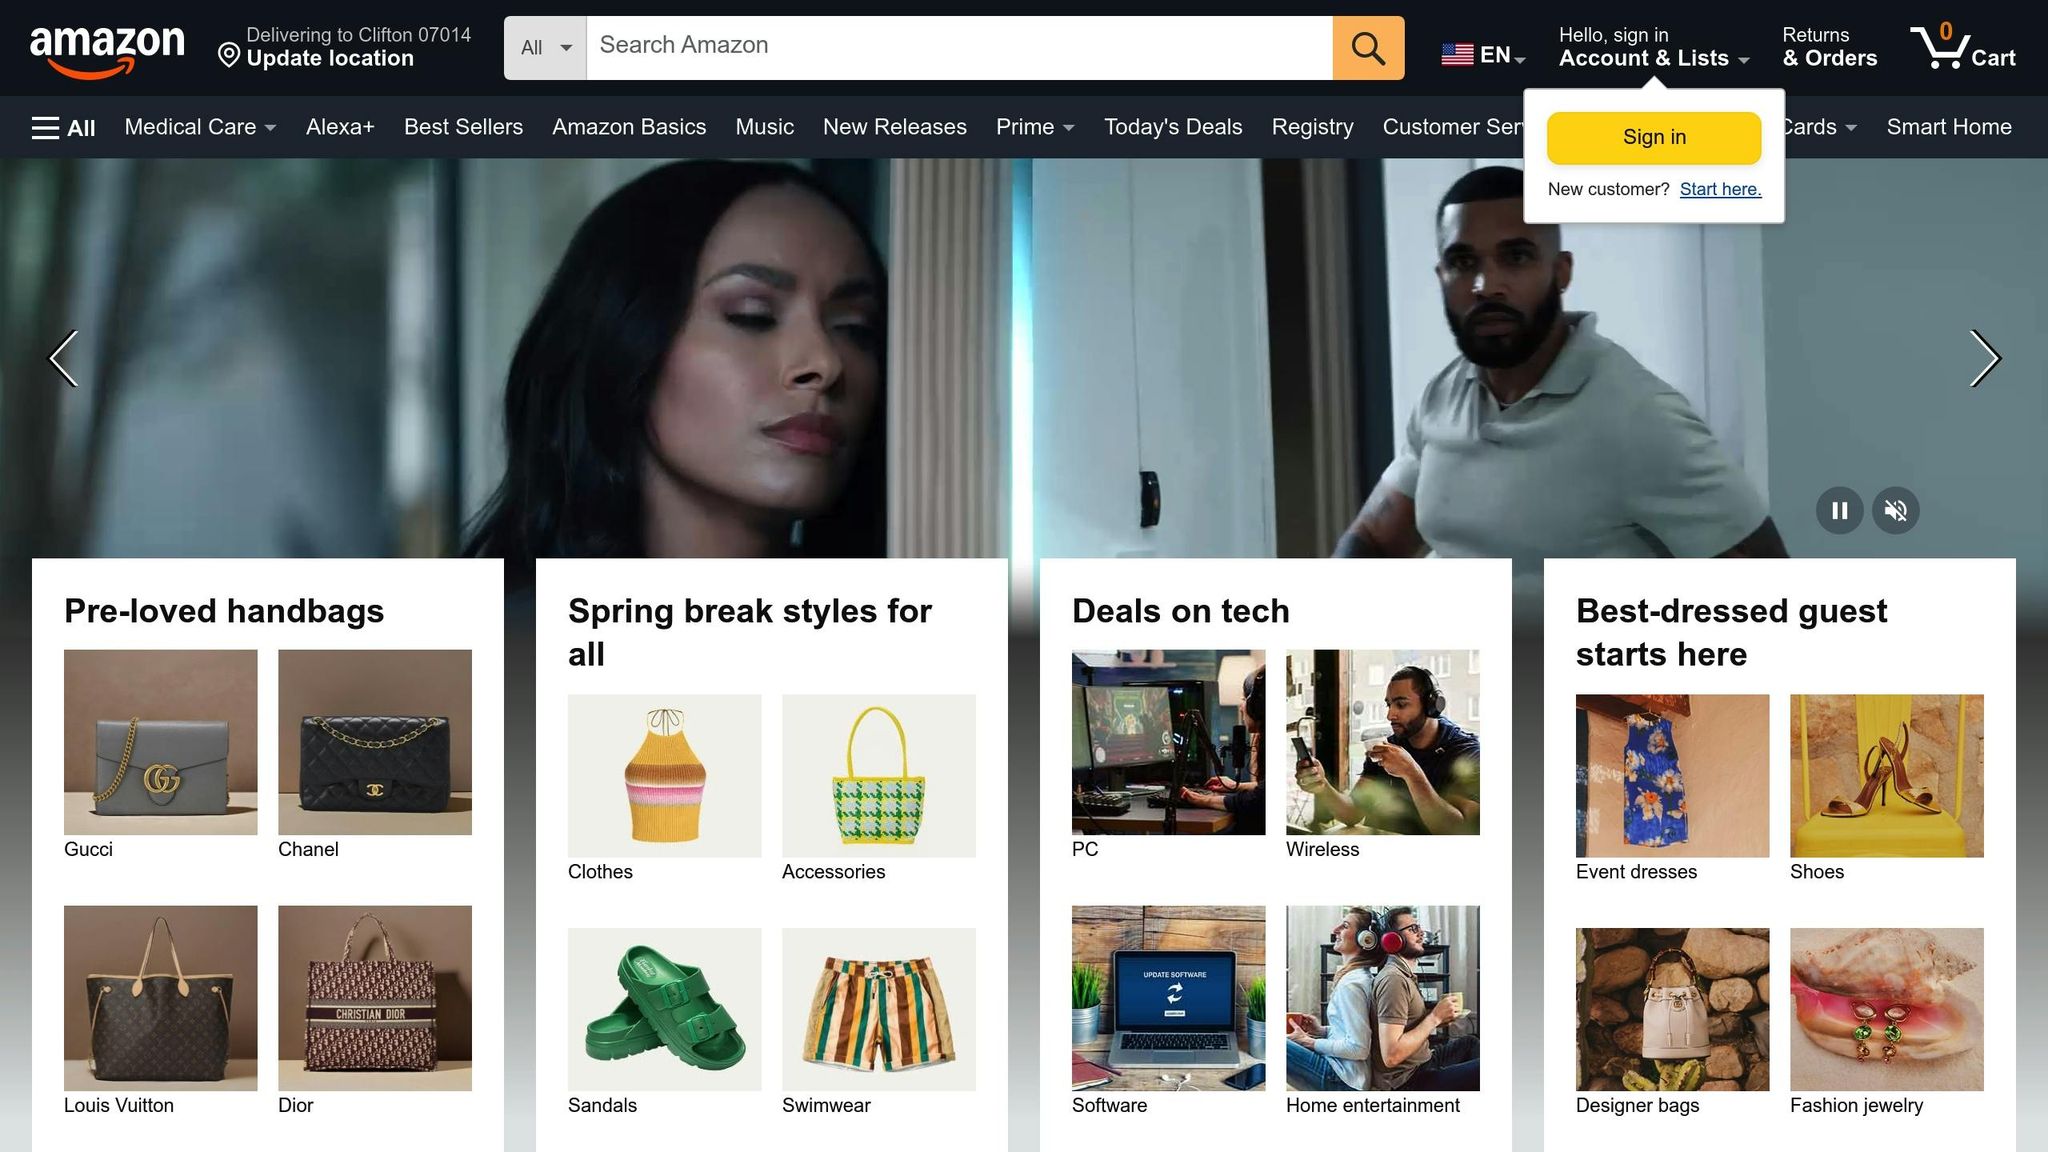Click the Gucci label text
Screen dimensions: 2048x1152
click(x=88, y=849)
